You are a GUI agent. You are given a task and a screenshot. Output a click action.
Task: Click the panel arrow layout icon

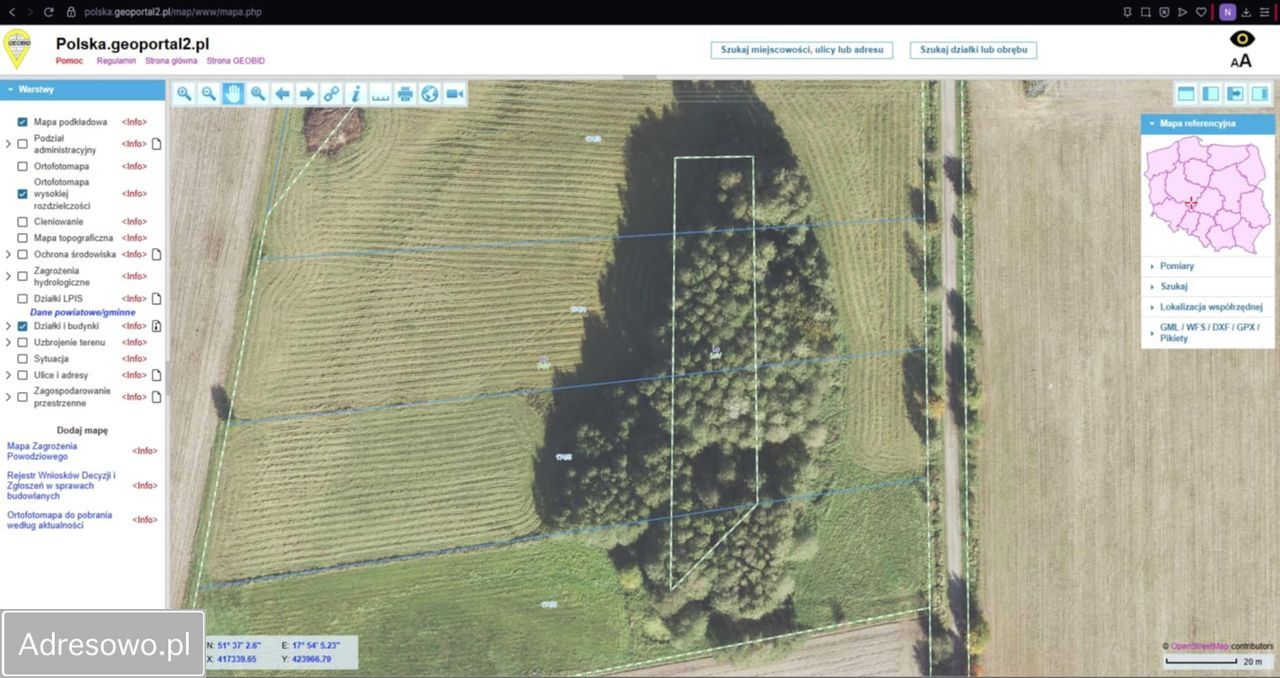pyautogui.click(x=1235, y=94)
